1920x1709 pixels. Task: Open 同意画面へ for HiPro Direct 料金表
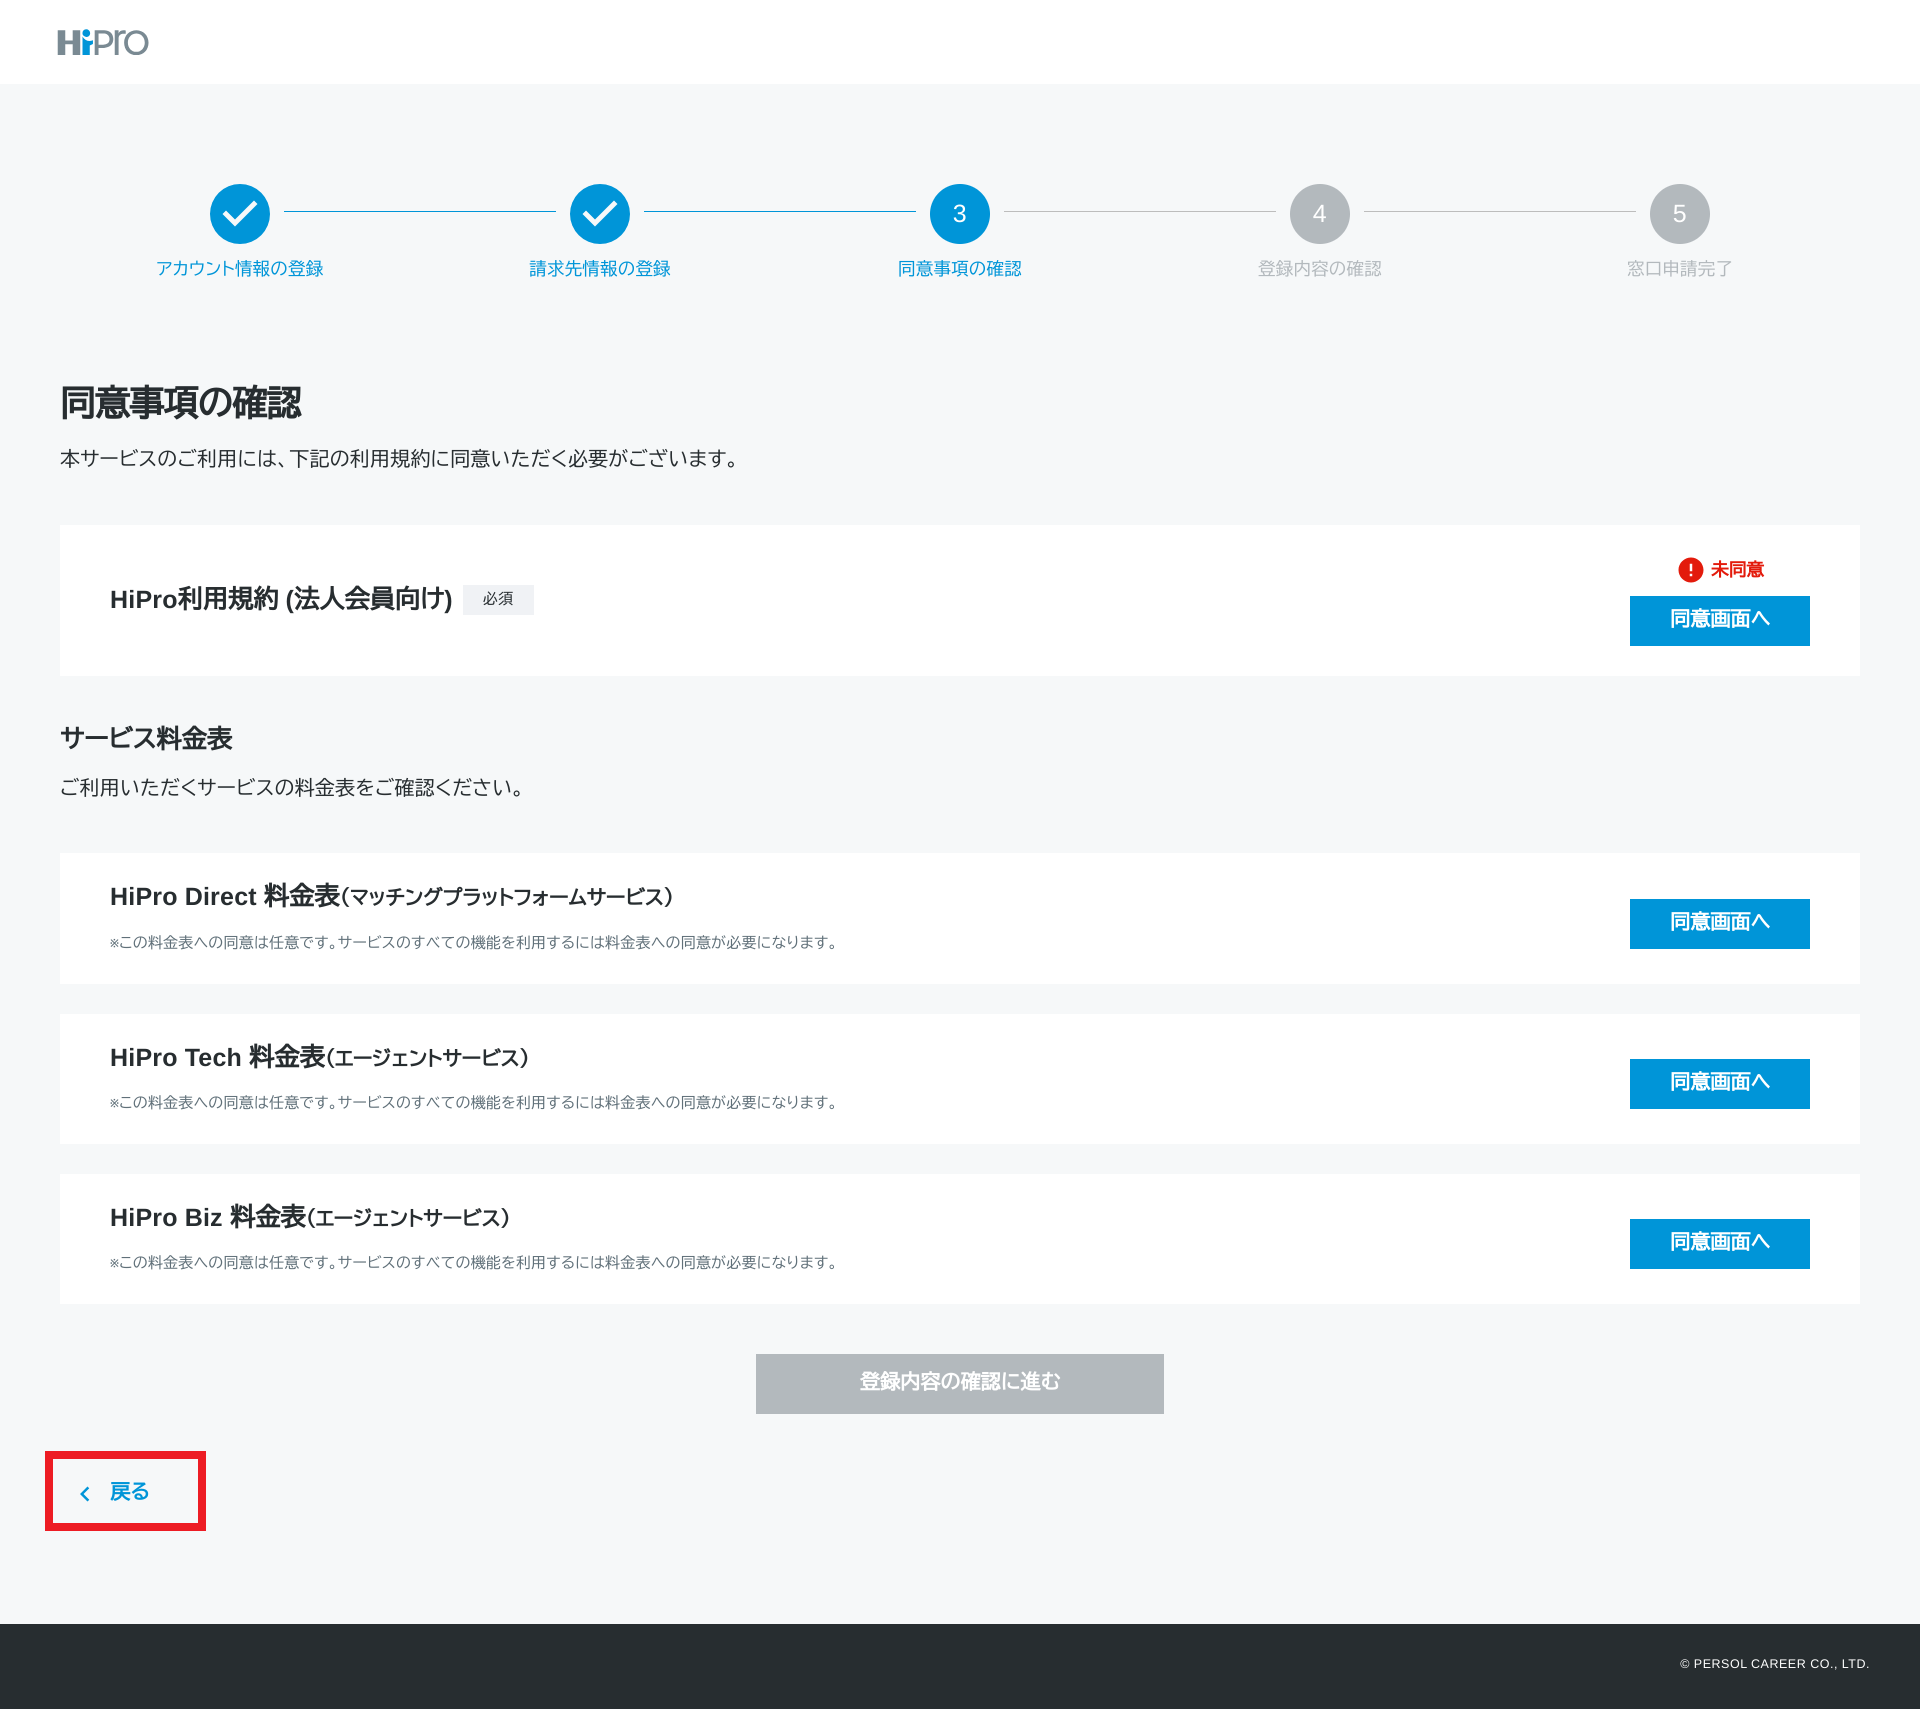(1718, 923)
